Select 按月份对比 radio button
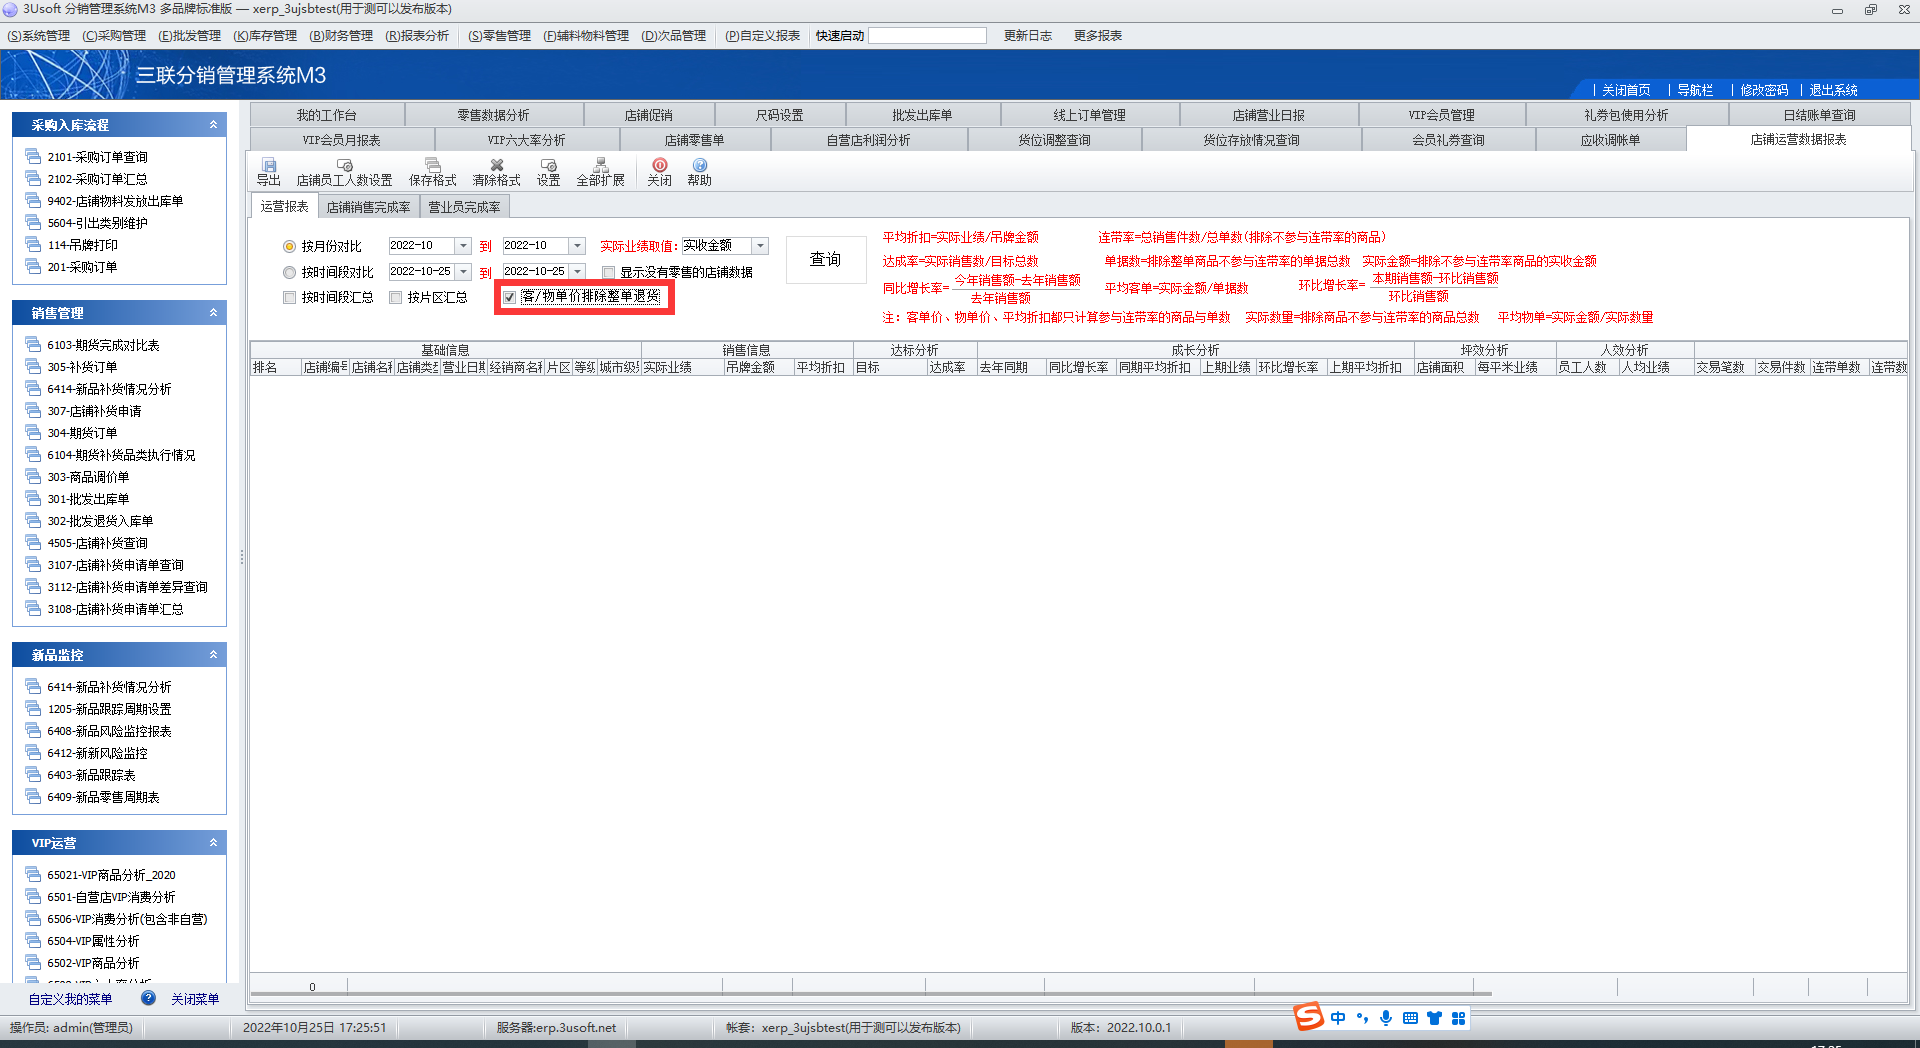 pos(289,246)
